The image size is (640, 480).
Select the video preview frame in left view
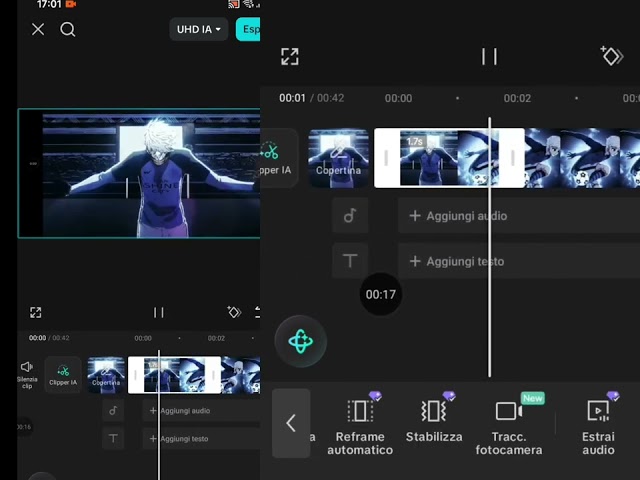coord(139,173)
